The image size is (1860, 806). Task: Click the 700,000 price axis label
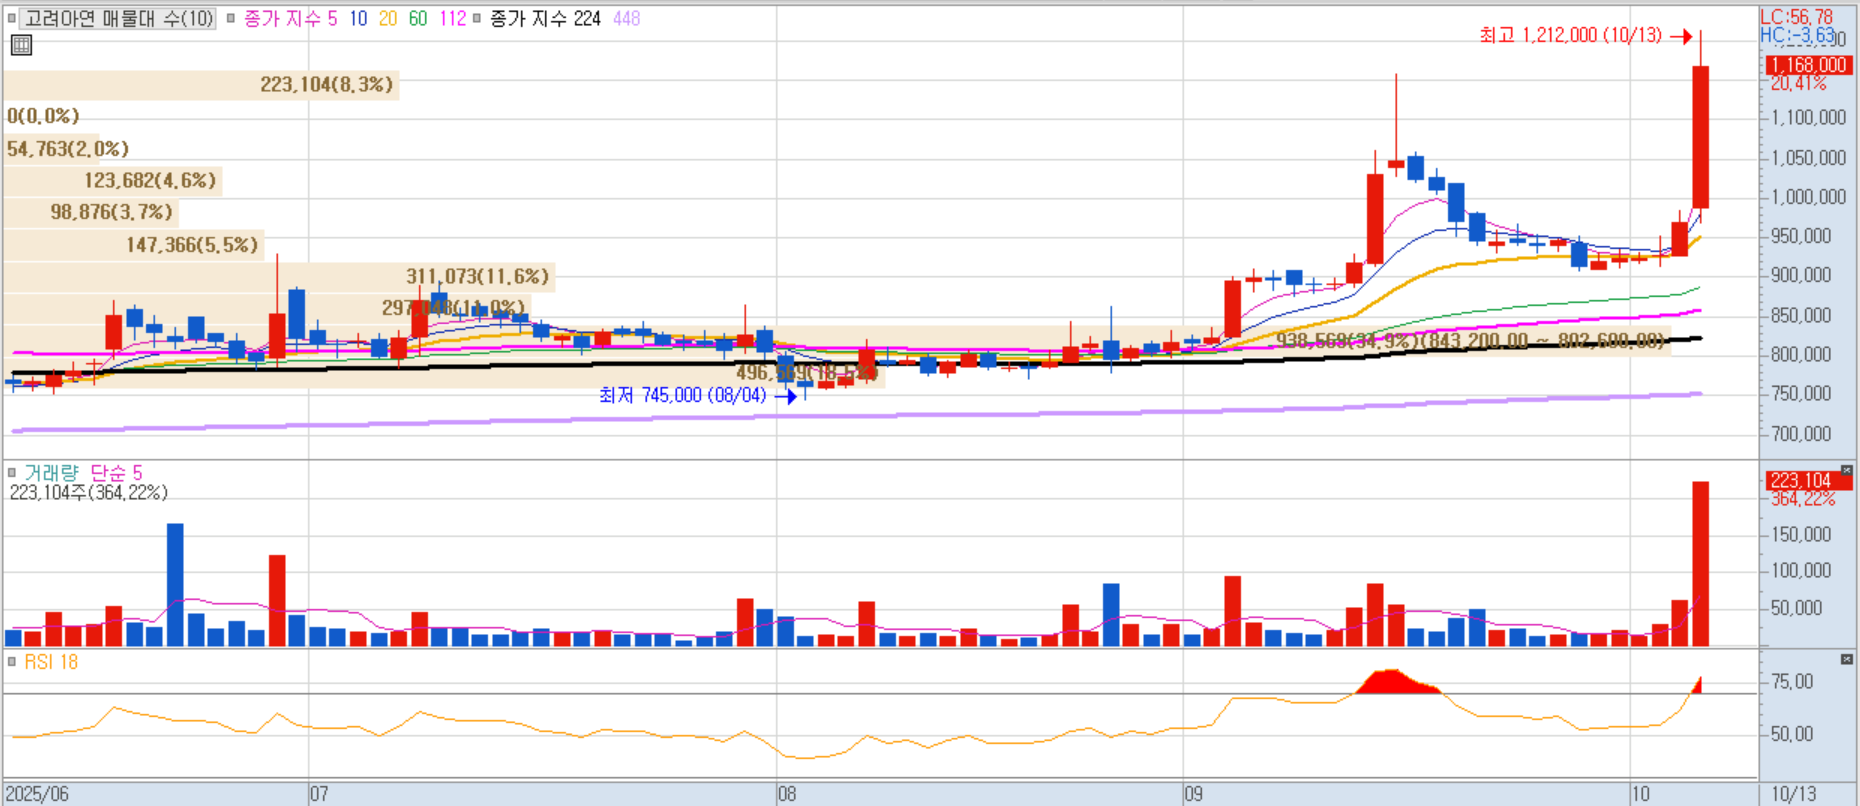coord(1801,434)
